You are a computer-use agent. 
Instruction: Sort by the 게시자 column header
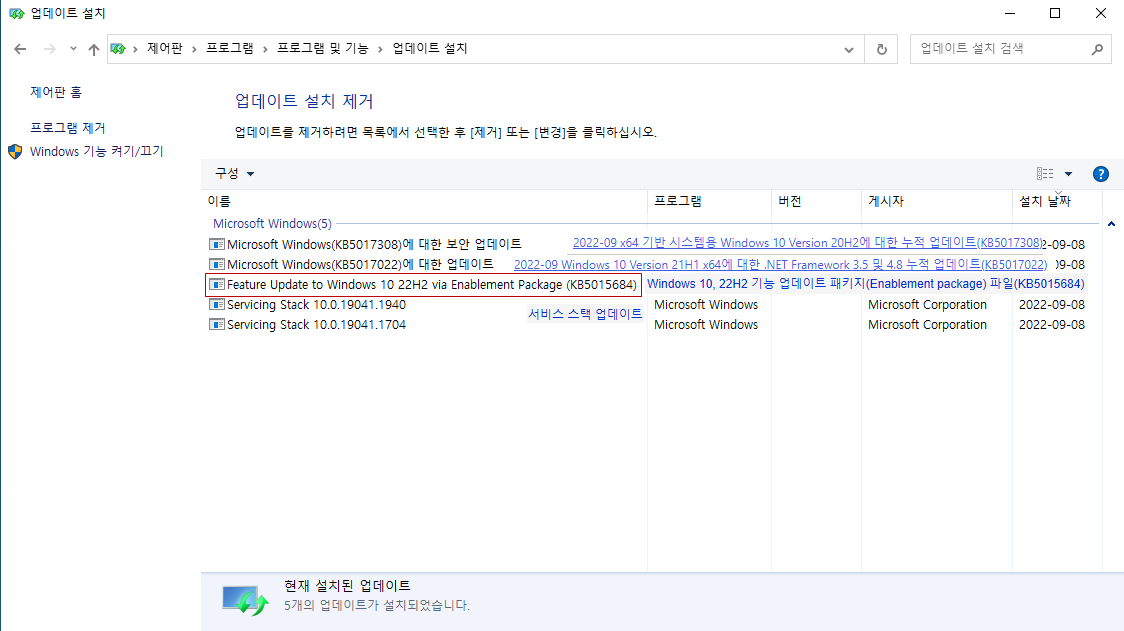[937, 201]
